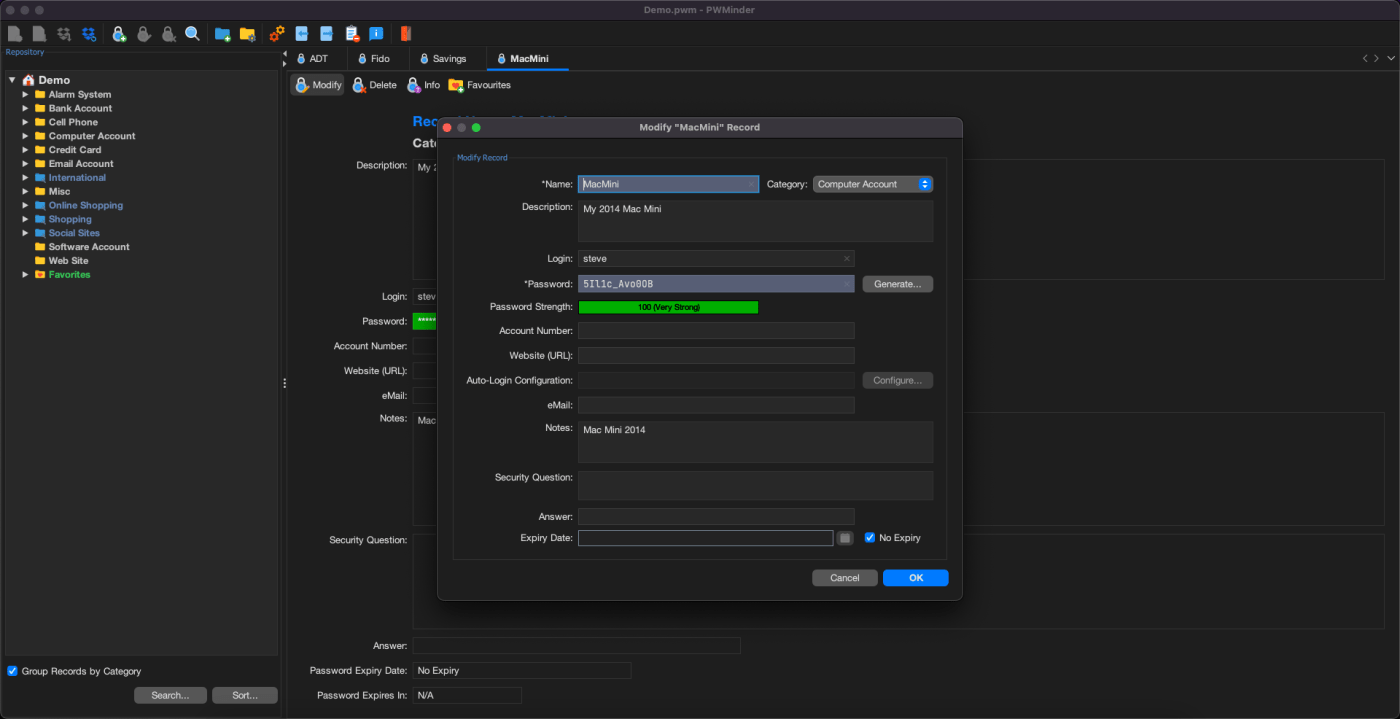The height and width of the screenshot is (719, 1400).
Task: Open the tab list dropdown chevron
Action: tap(1390, 59)
